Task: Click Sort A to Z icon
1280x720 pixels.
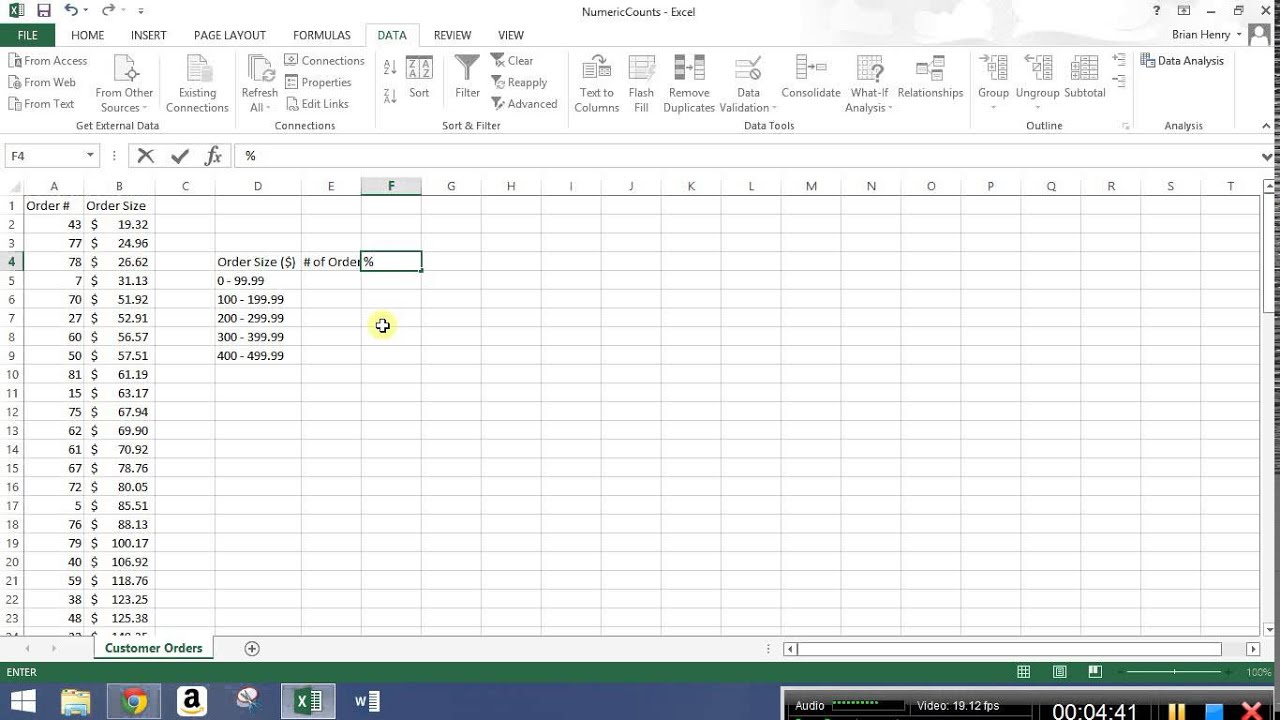Action: point(390,67)
